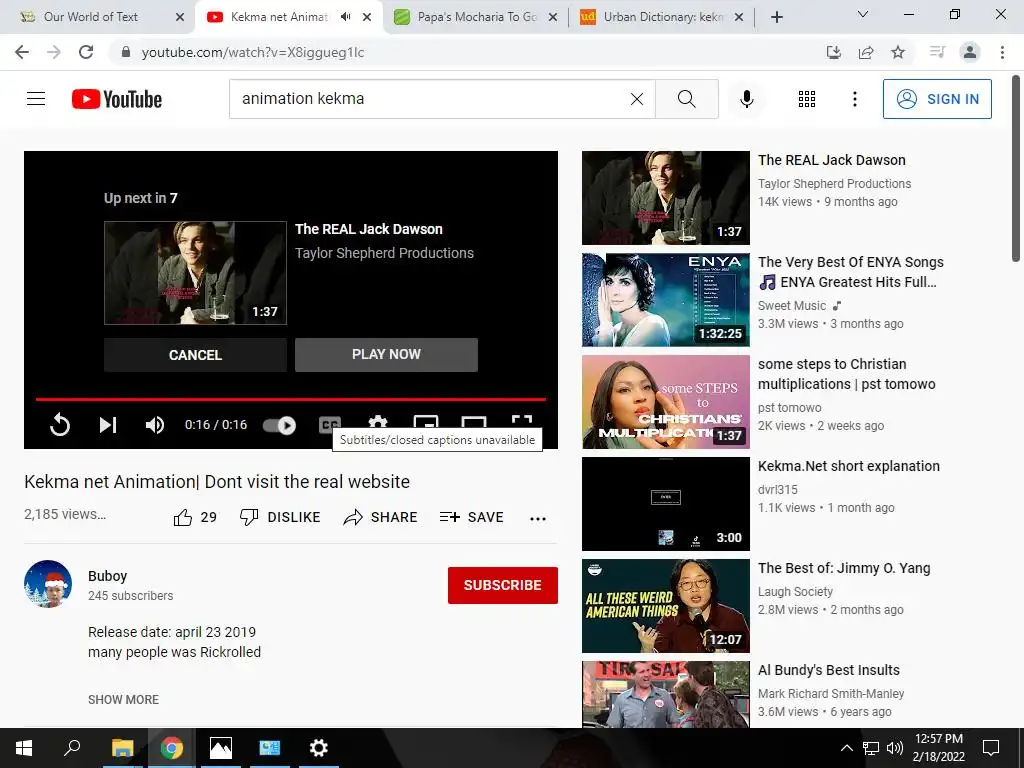Image resolution: width=1024 pixels, height=768 pixels.
Task: Open Kekma.Net short explanation video
Action: click(x=848, y=466)
